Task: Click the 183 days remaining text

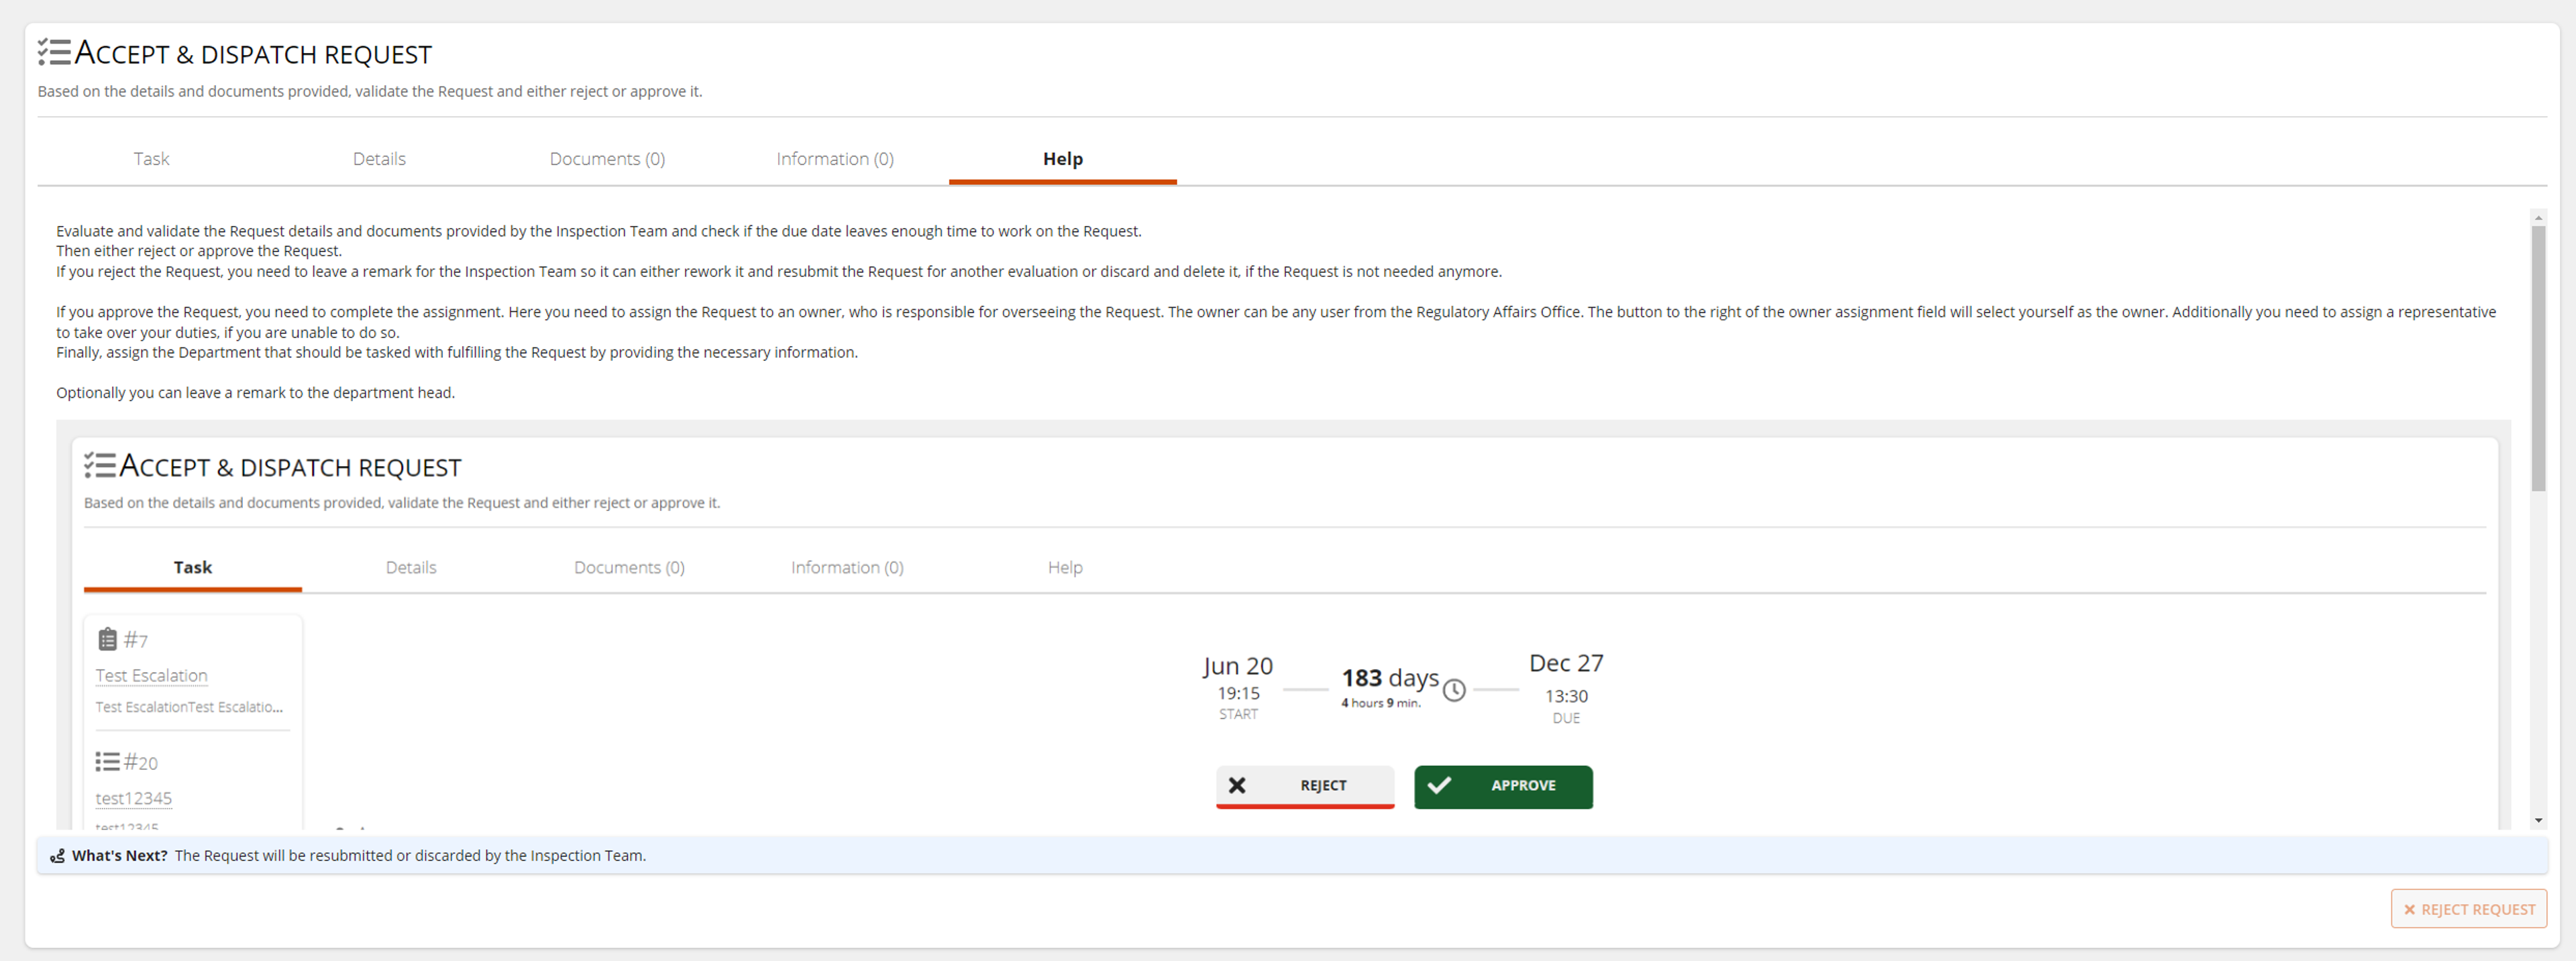Action: [1390, 678]
